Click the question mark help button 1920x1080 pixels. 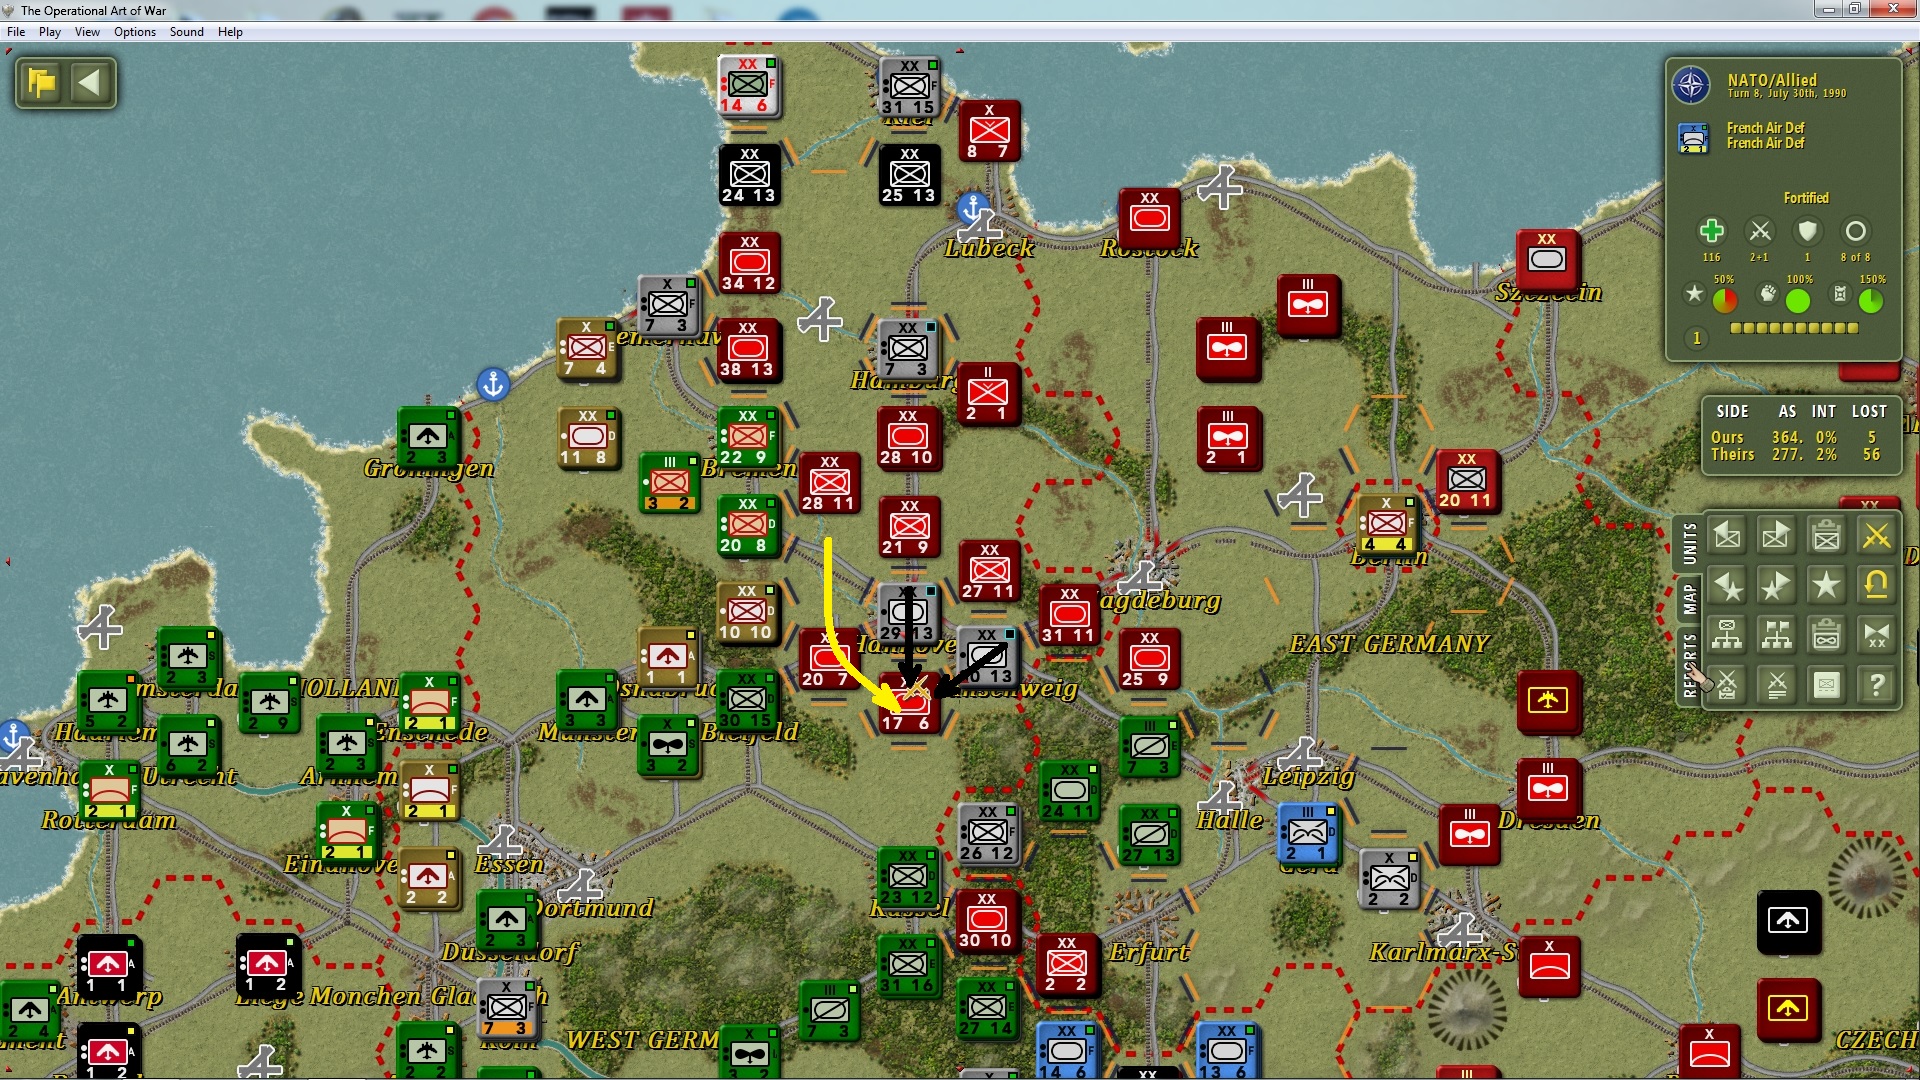point(1877,685)
